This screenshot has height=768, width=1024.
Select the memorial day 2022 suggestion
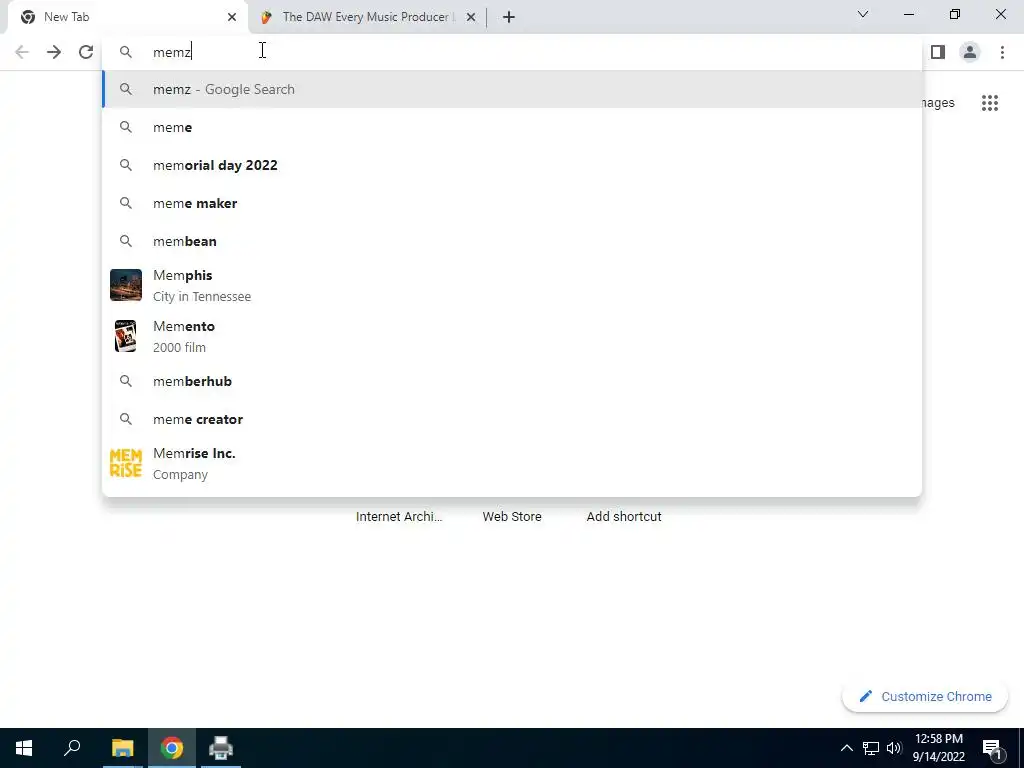(512, 165)
